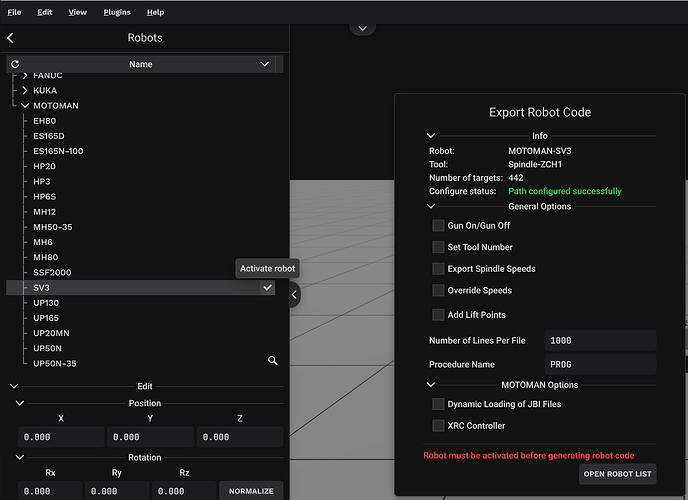This screenshot has height=500, width=688.
Task: Collapse the MOTOMAN robot group
Action: pyautogui.click(x=25, y=106)
